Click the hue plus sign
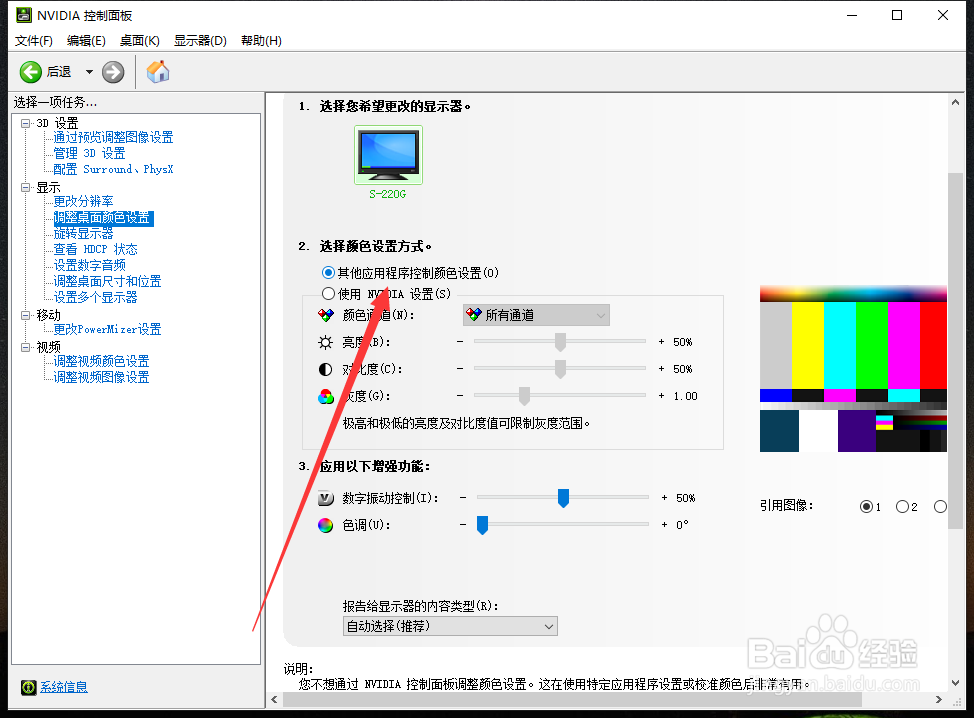Image resolution: width=974 pixels, height=718 pixels. coord(664,525)
